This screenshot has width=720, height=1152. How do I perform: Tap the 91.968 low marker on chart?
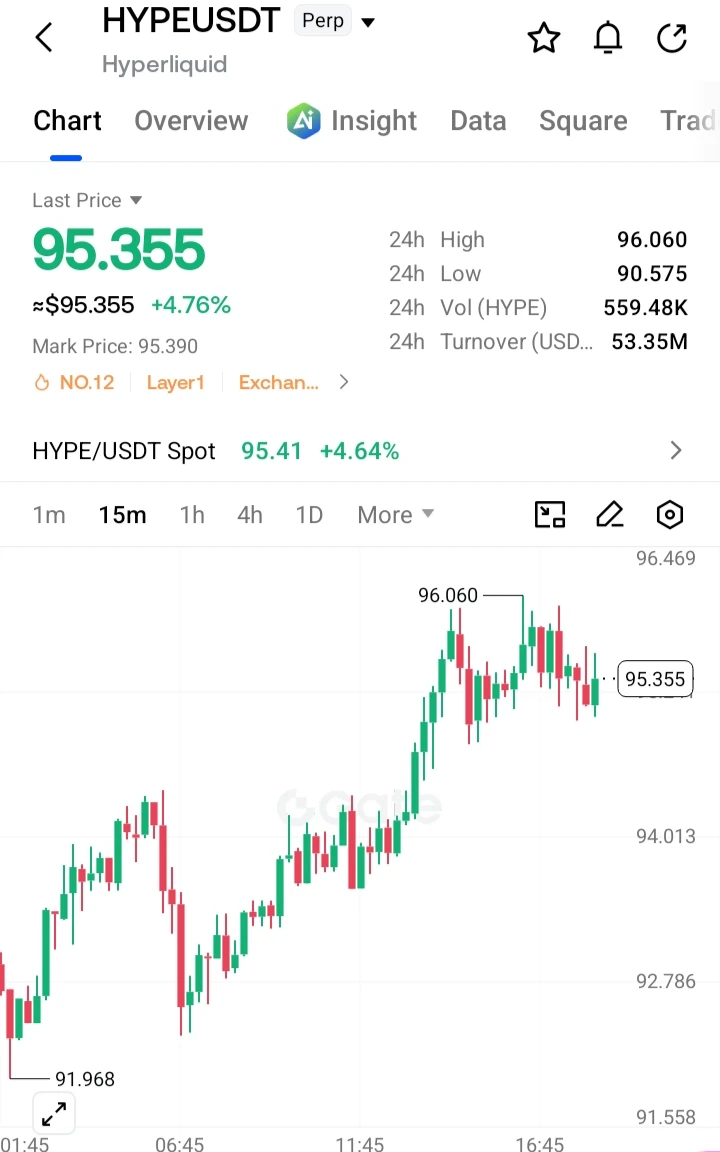tap(84, 1079)
